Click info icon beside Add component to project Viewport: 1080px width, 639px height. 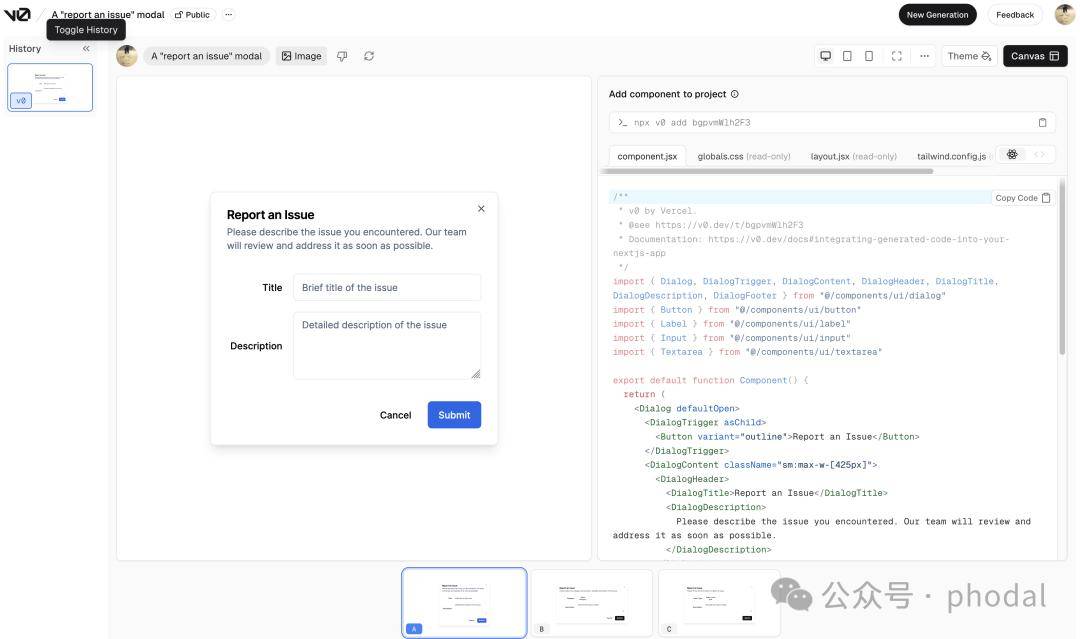pyautogui.click(x=735, y=94)
